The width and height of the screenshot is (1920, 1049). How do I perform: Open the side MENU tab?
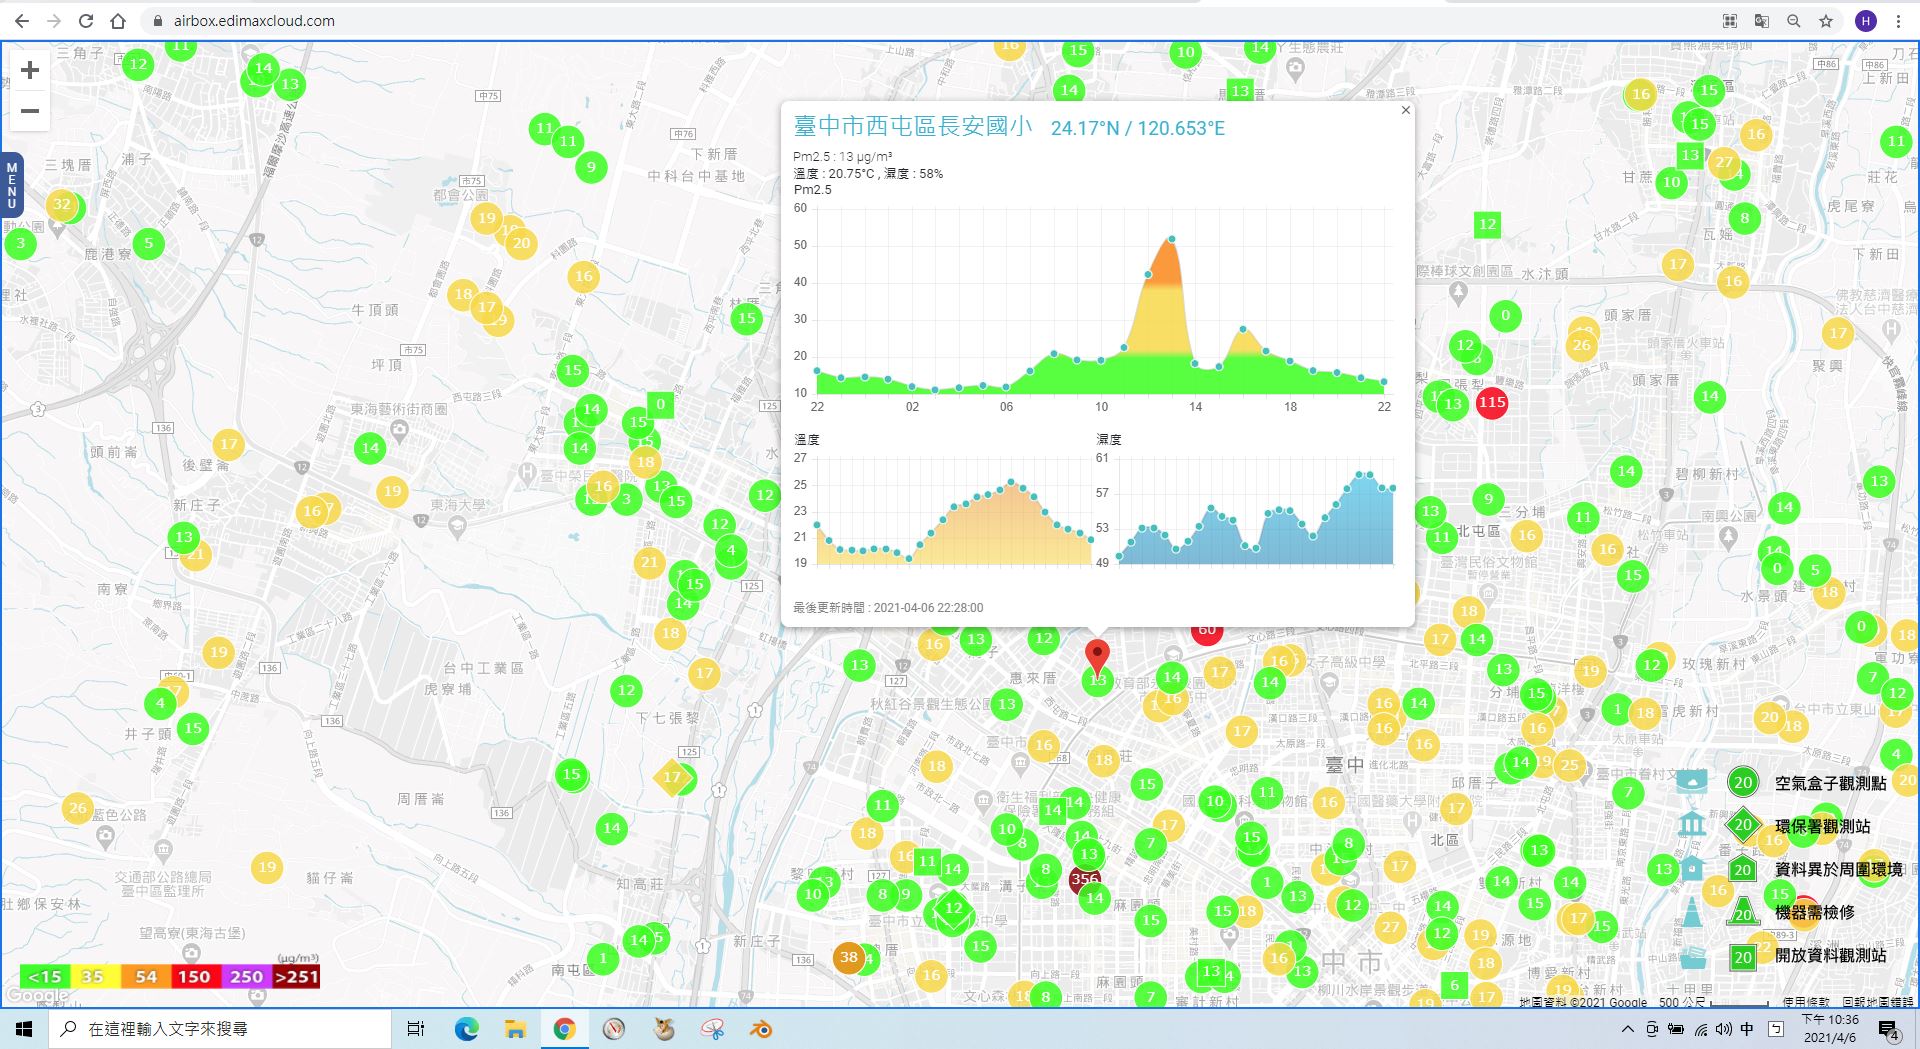pyautogui.click(x=12, y=186)
